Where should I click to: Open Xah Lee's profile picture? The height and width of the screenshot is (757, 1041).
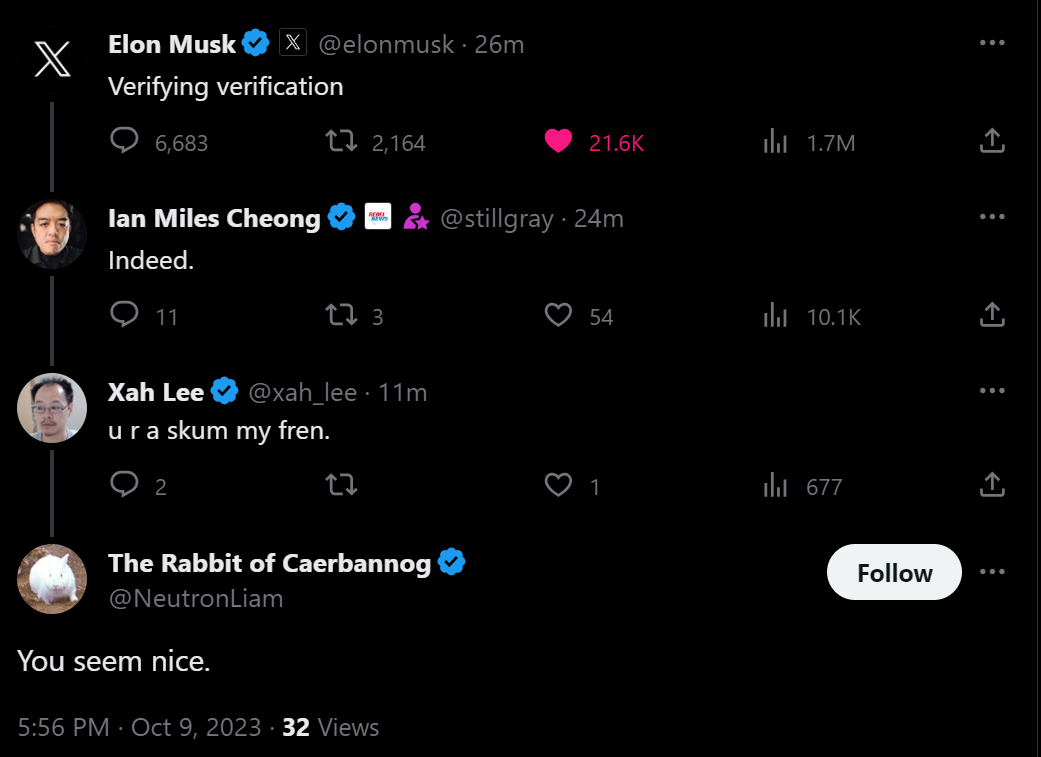pyautogui.click(x=52, y=407)
